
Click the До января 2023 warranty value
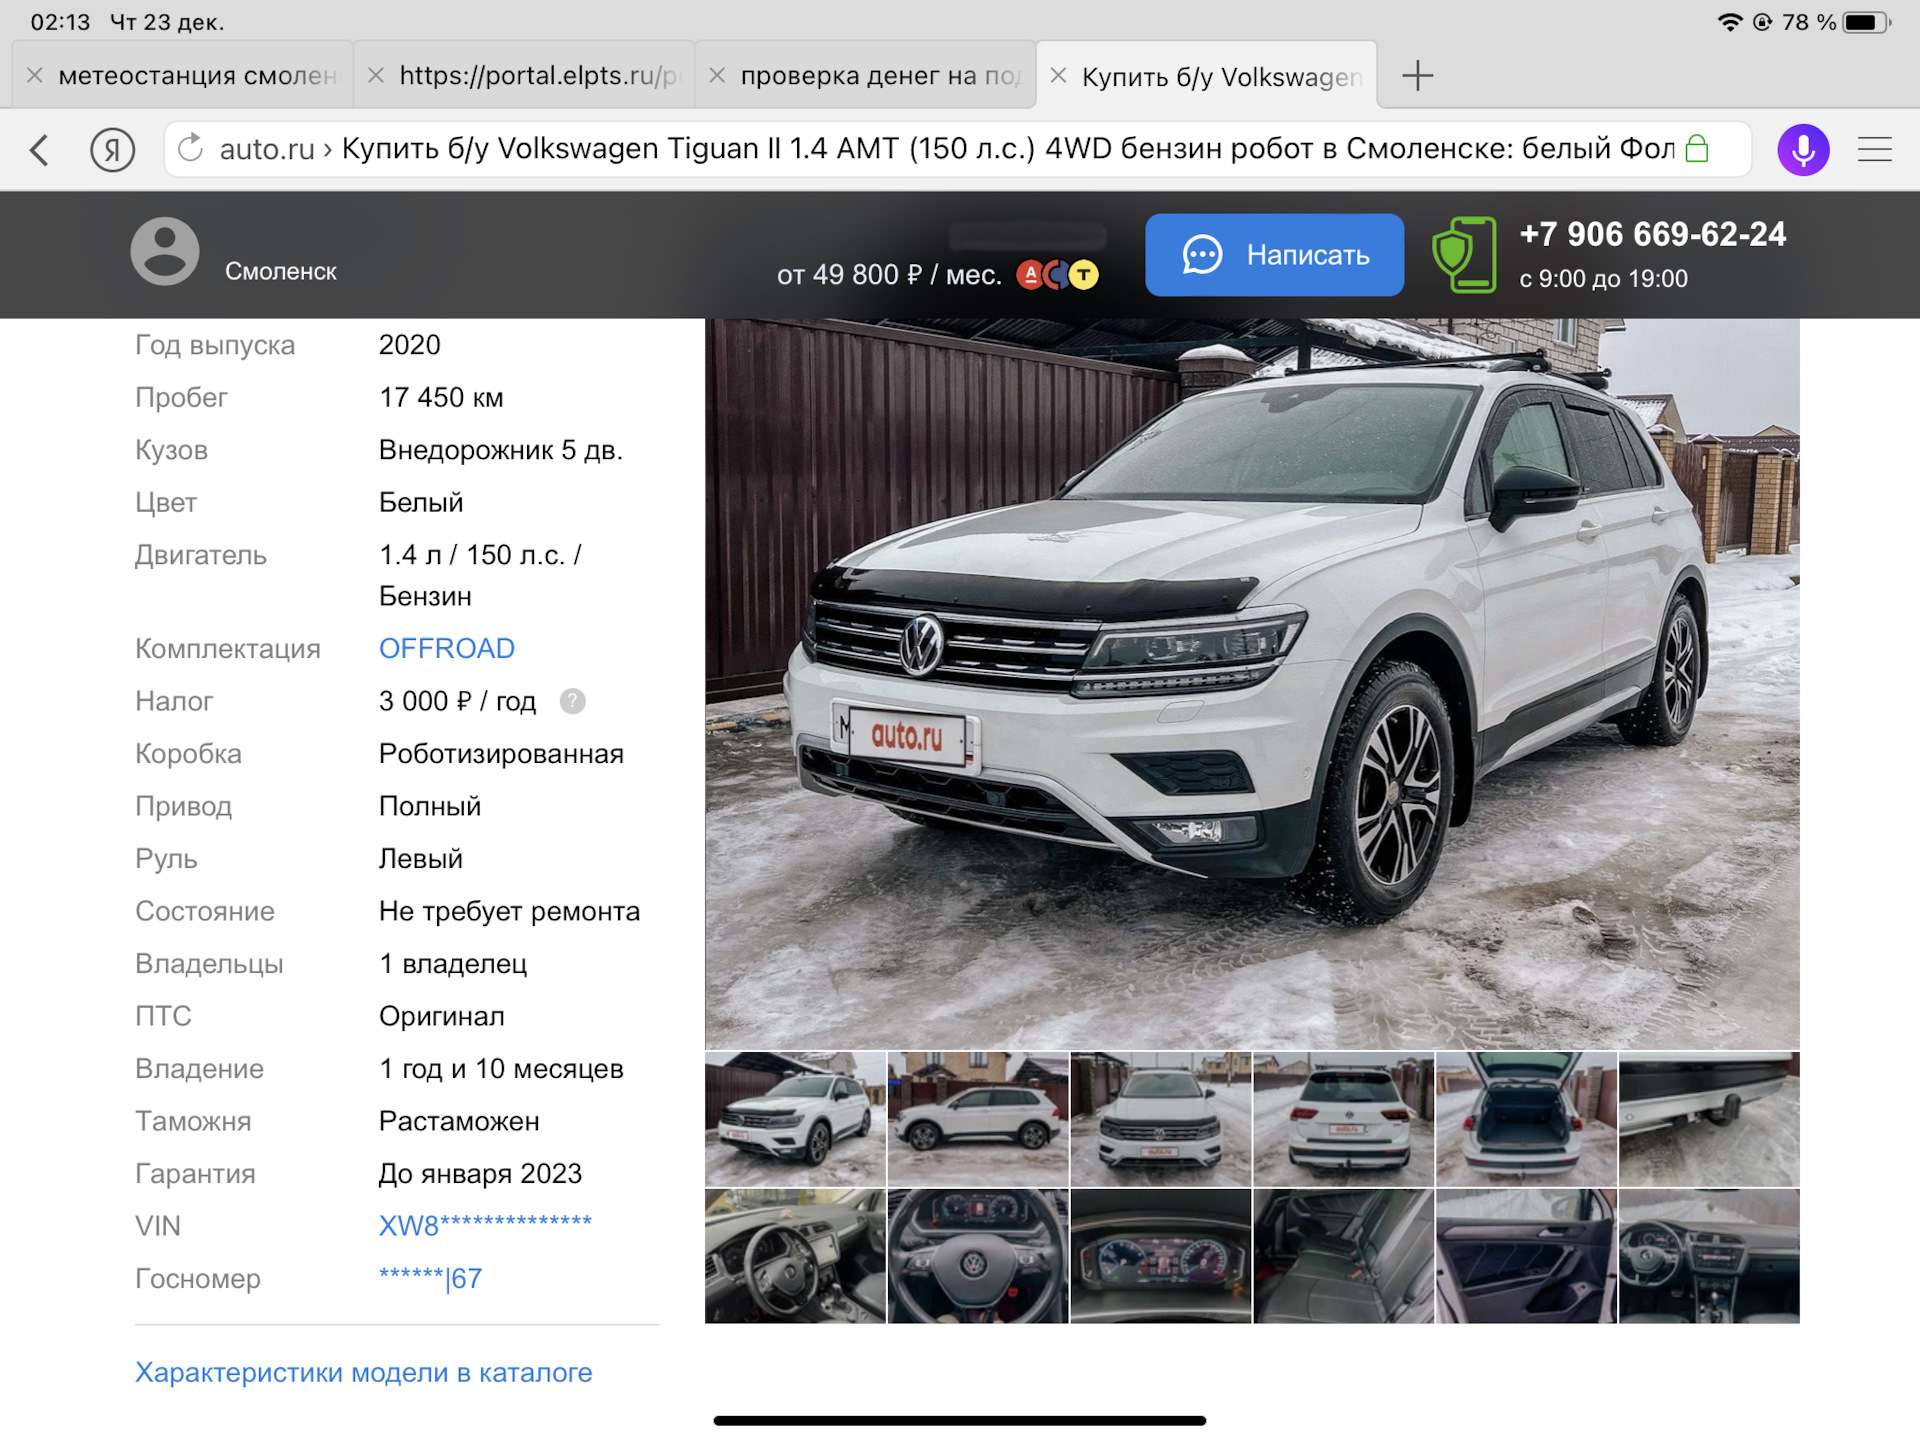[x=480, y=1174]
